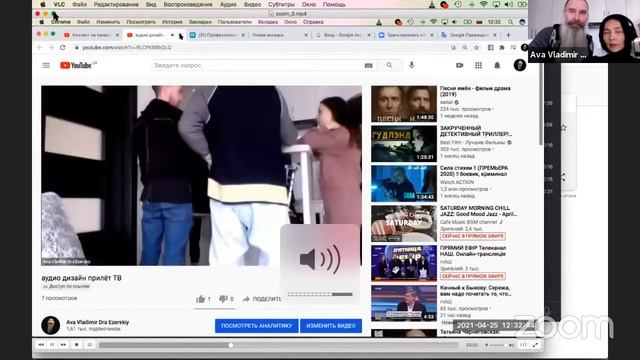Open the Saturday Morning Chill Jazz thumbnail
The height and width of the screenshot is (360, 640).
[404, 224]
